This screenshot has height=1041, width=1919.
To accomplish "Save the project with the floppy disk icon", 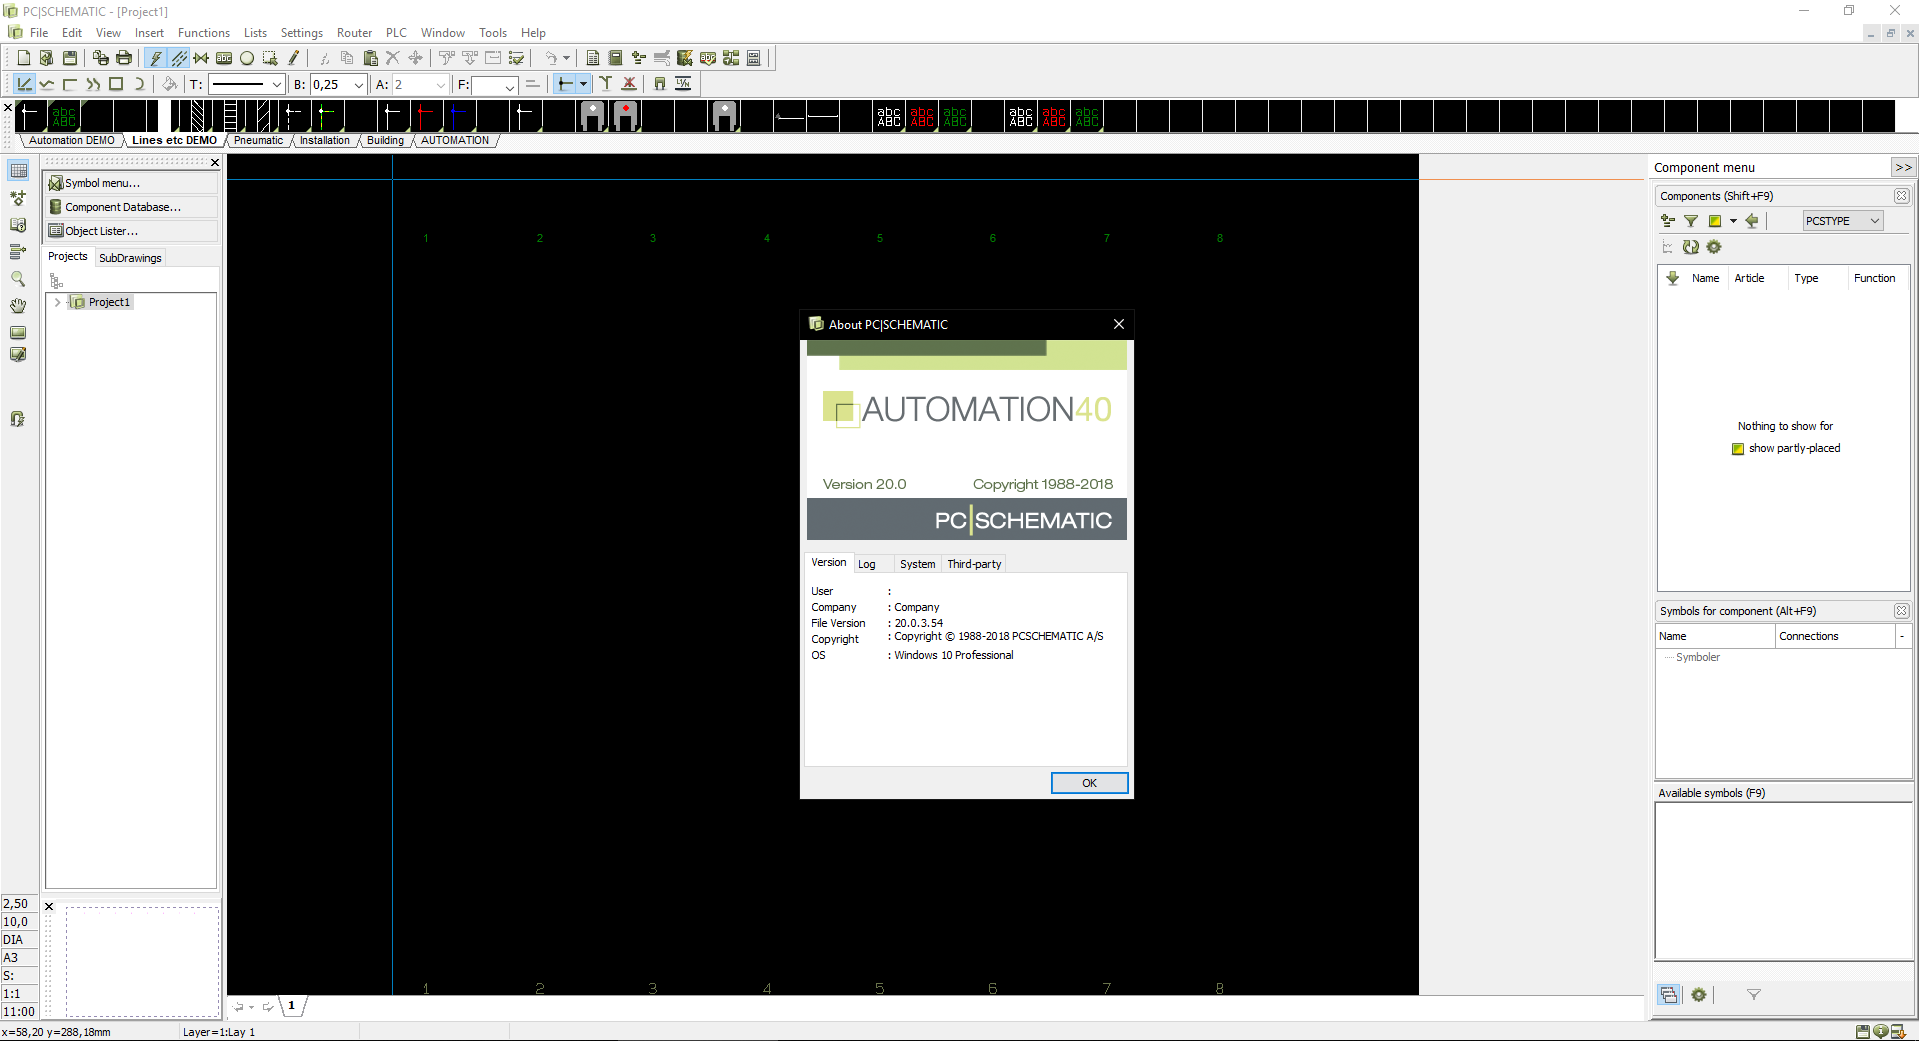I will coord(70,58).
